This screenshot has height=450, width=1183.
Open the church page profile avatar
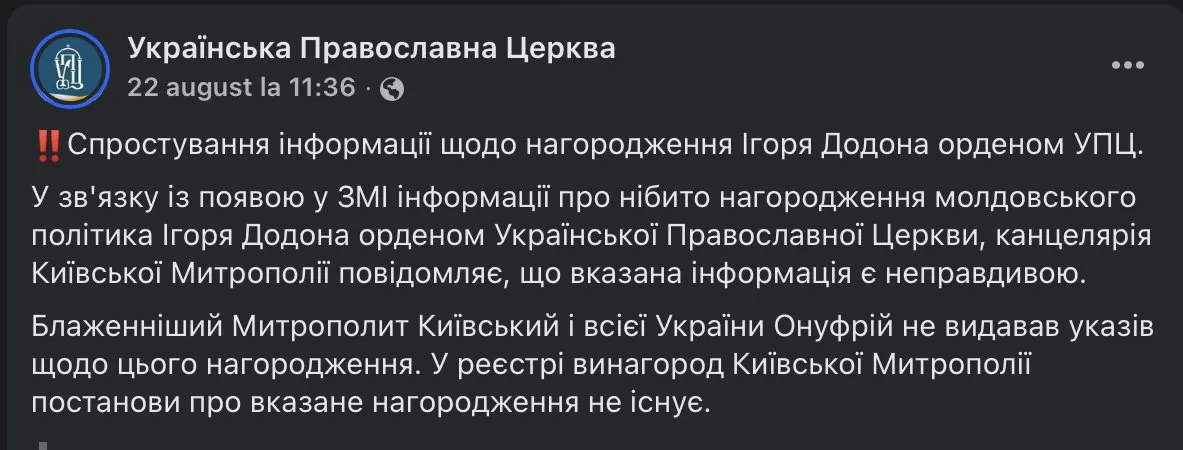69,69
